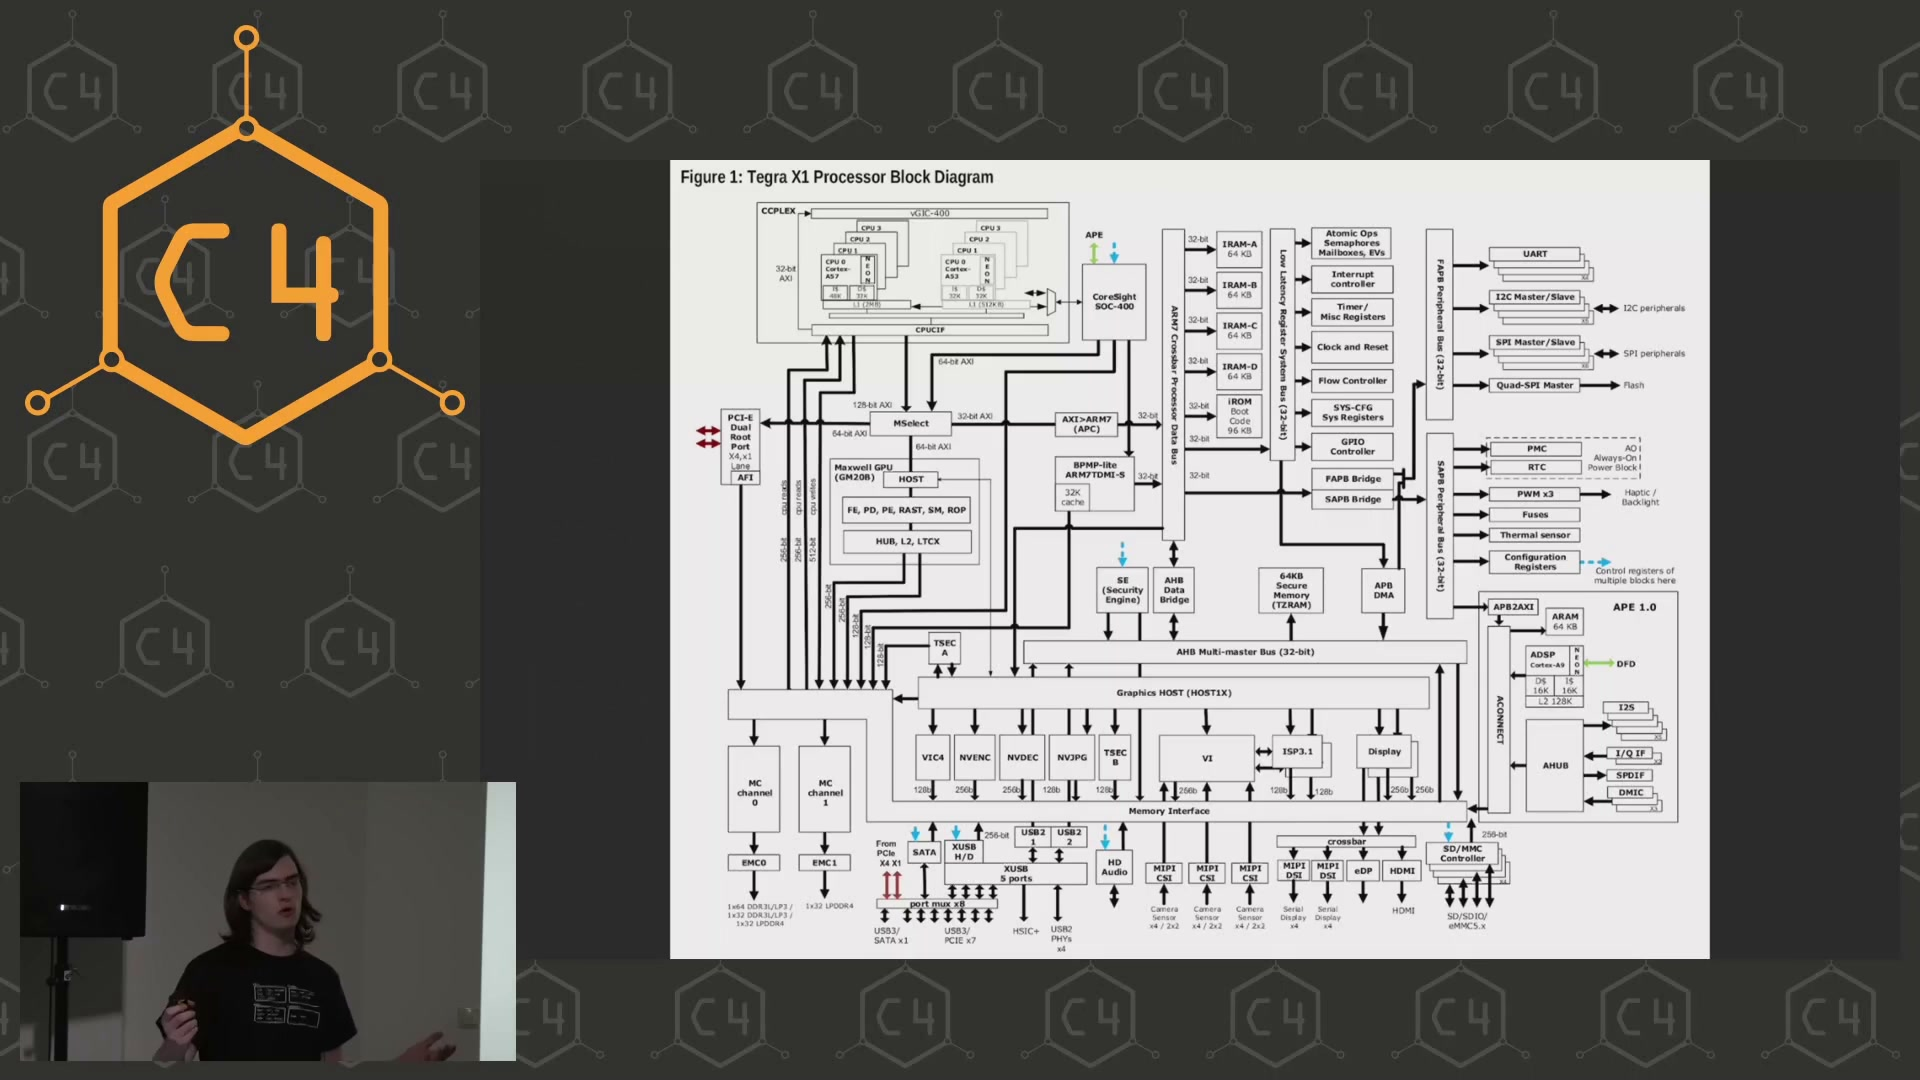This screenshot has height=1080, width=1920.
Task: Select the Configuration Registers block
Action: [1535, 562]
